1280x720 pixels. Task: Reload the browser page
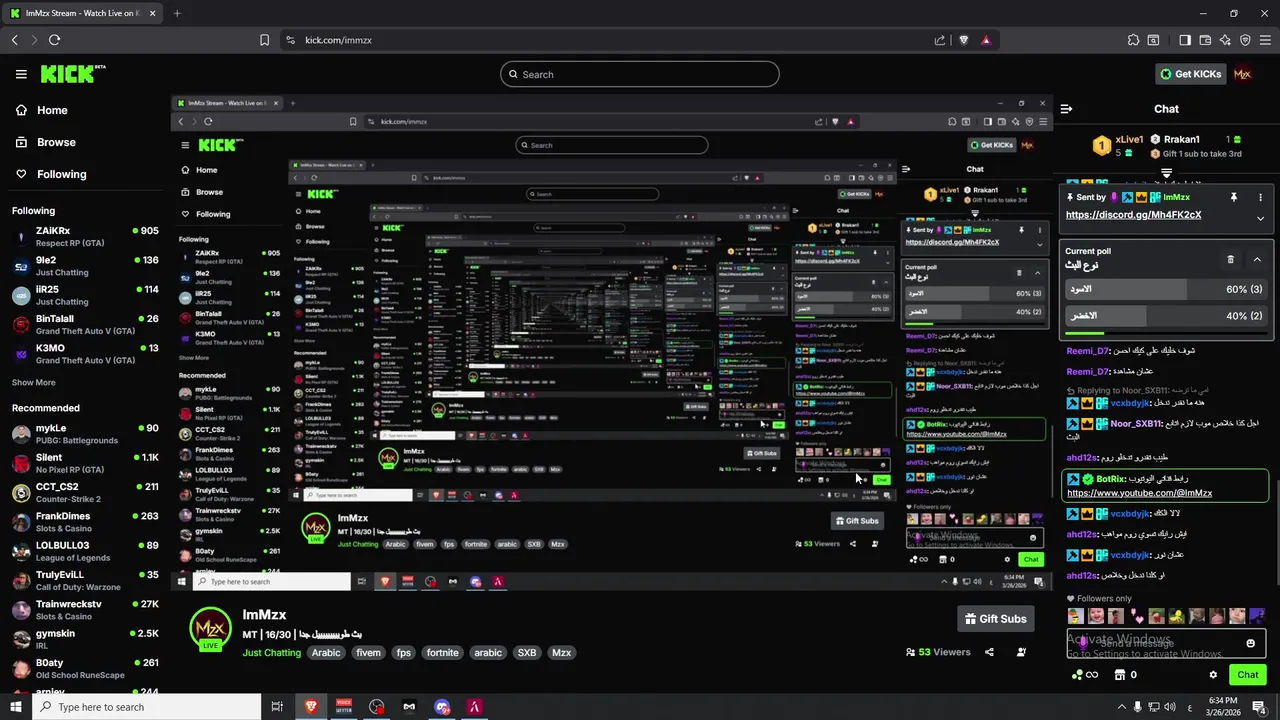[54, 40]
